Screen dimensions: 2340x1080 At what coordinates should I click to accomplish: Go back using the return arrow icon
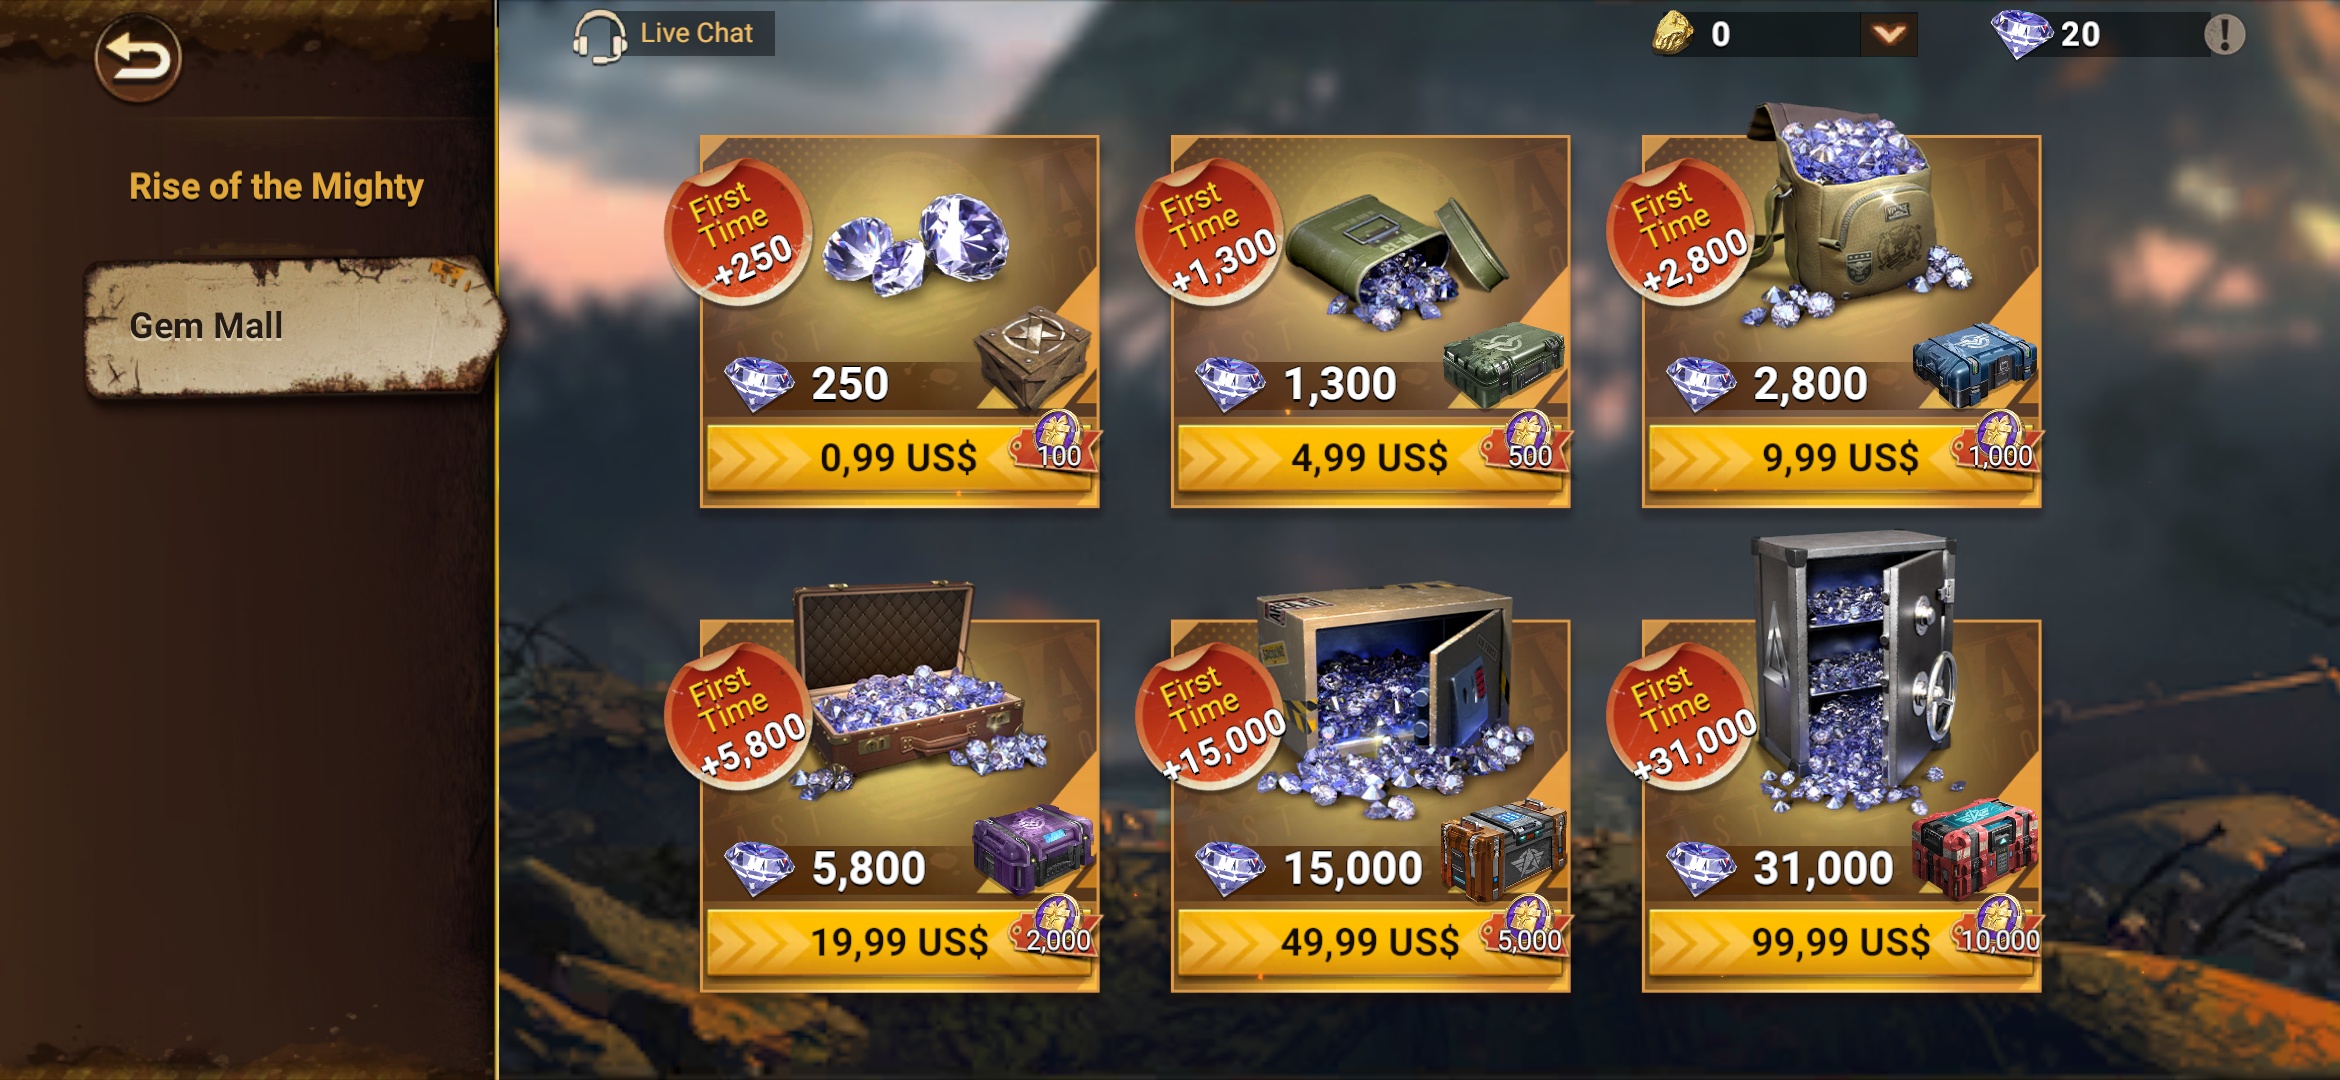click(138, 58)
